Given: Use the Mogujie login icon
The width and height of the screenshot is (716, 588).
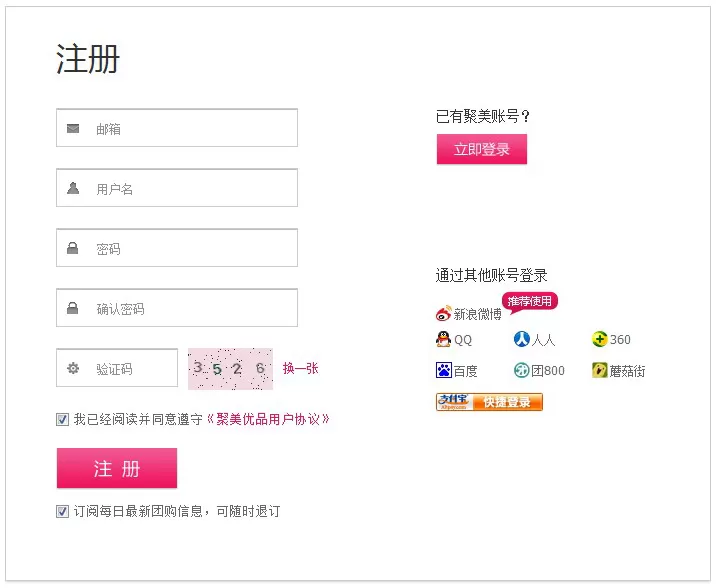Looking at the screenshot, I should click(600, 370).
